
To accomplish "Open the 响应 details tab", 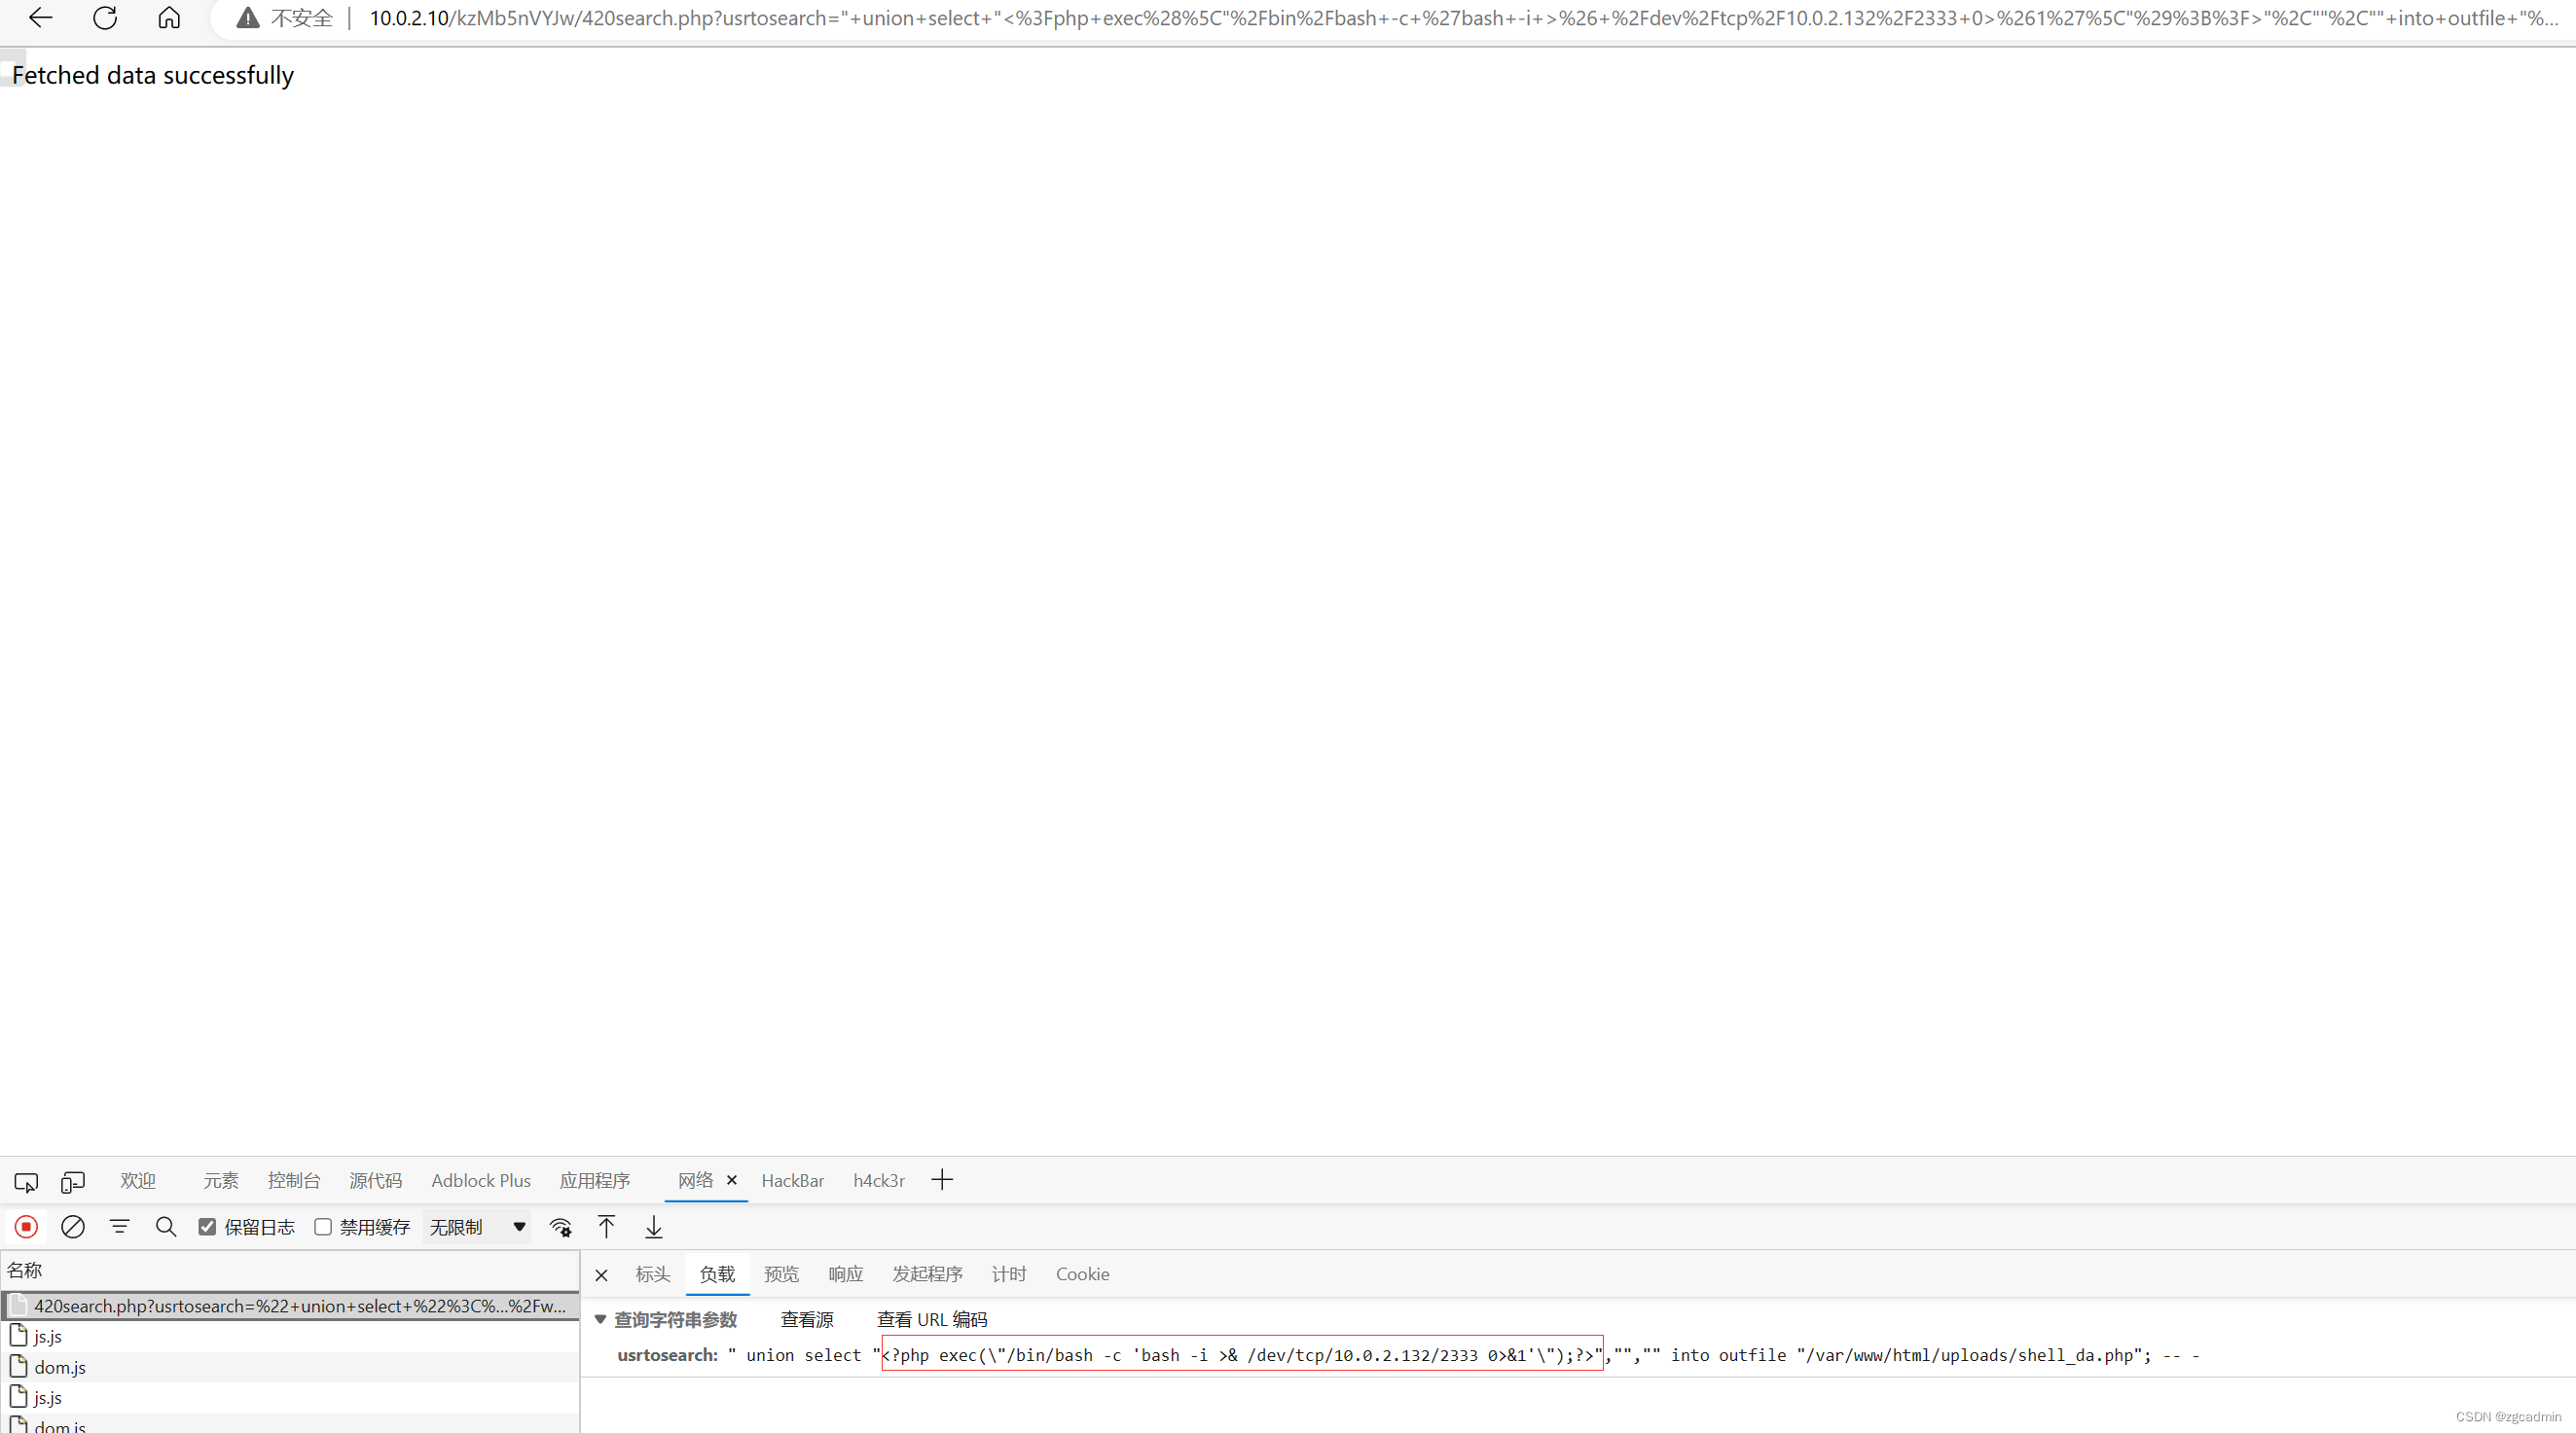I will [845, 1274].
